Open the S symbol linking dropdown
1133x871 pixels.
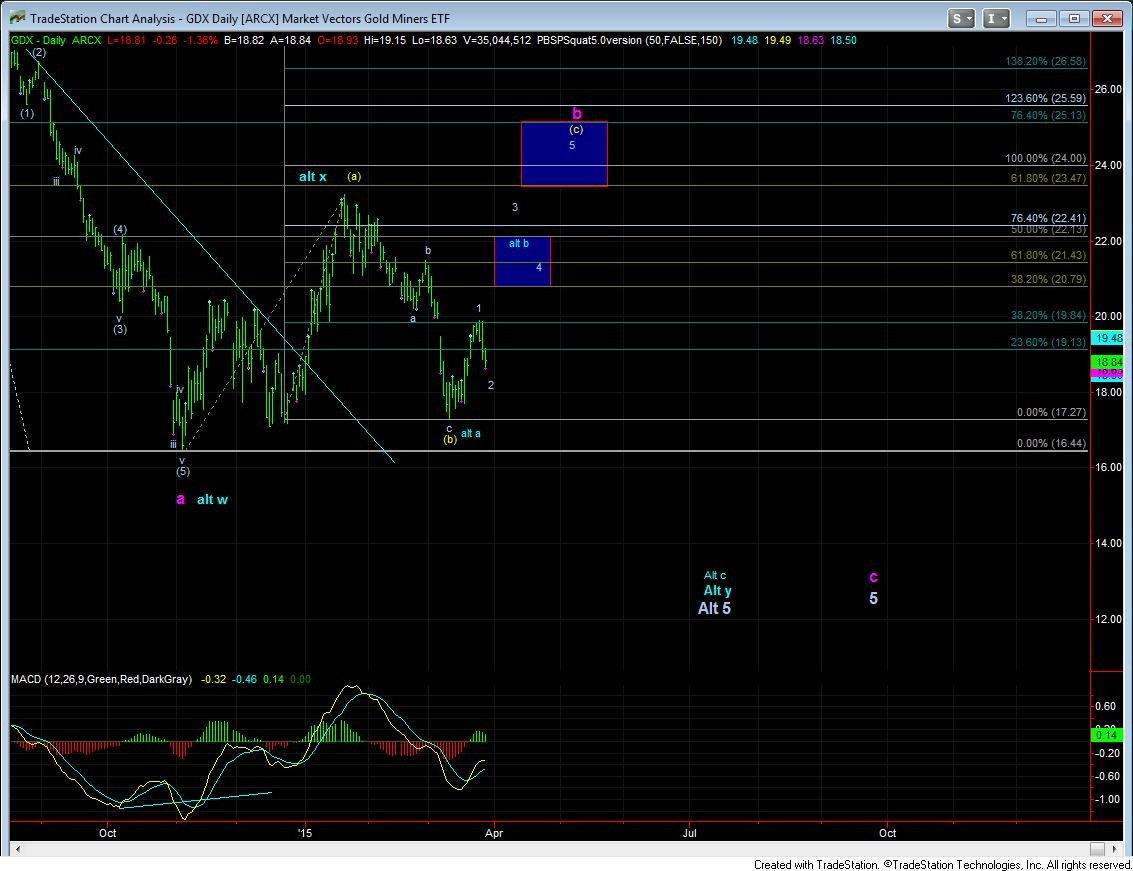tap(962, 18)
